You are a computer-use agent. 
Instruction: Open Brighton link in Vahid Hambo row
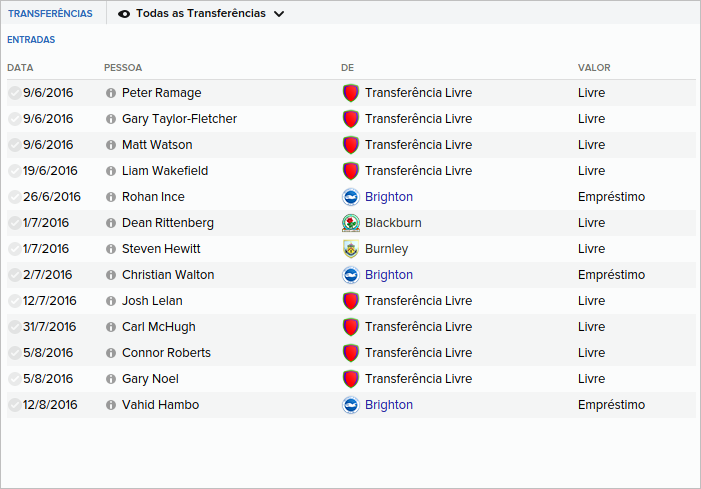[389, 405]
